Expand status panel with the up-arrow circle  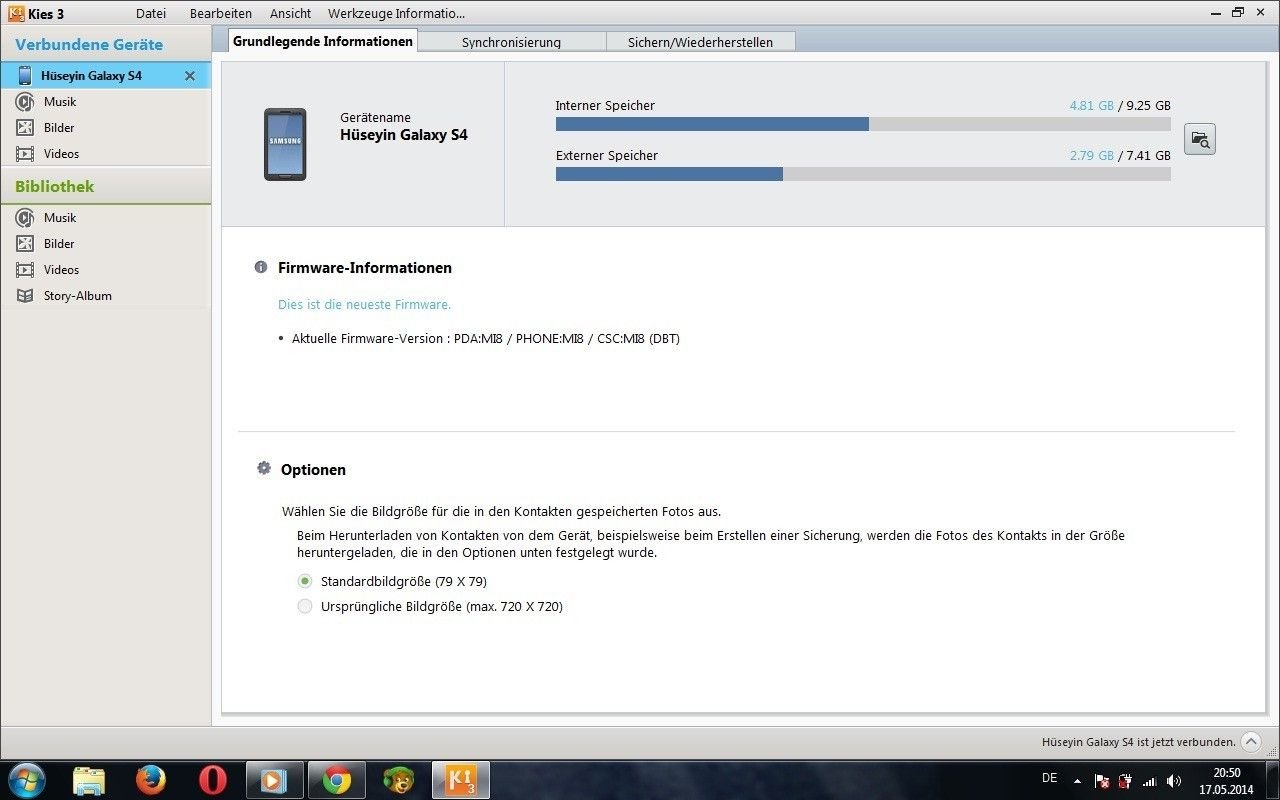1251,742
